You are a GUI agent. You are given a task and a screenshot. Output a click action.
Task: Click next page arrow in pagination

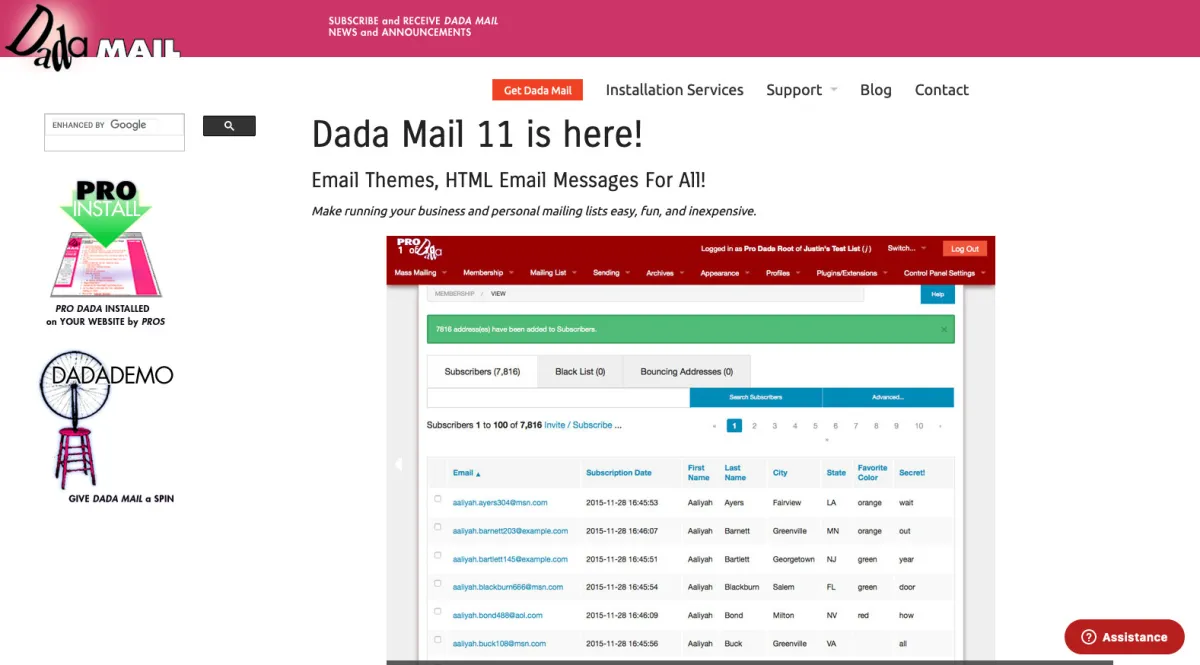click(x=940, y=426)
